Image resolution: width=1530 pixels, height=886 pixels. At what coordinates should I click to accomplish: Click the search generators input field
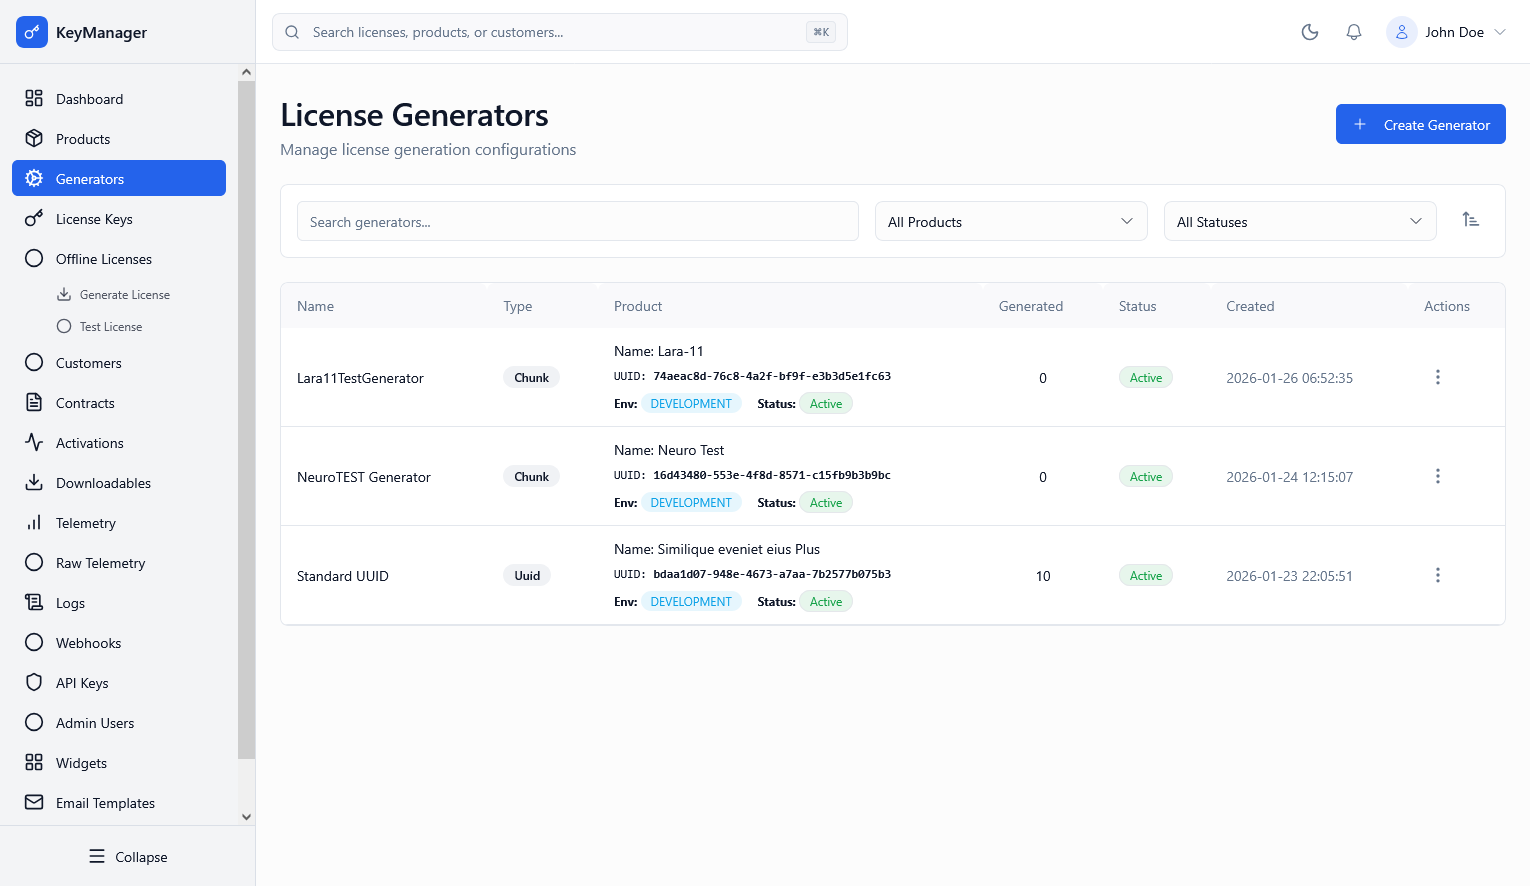(577, 221)
